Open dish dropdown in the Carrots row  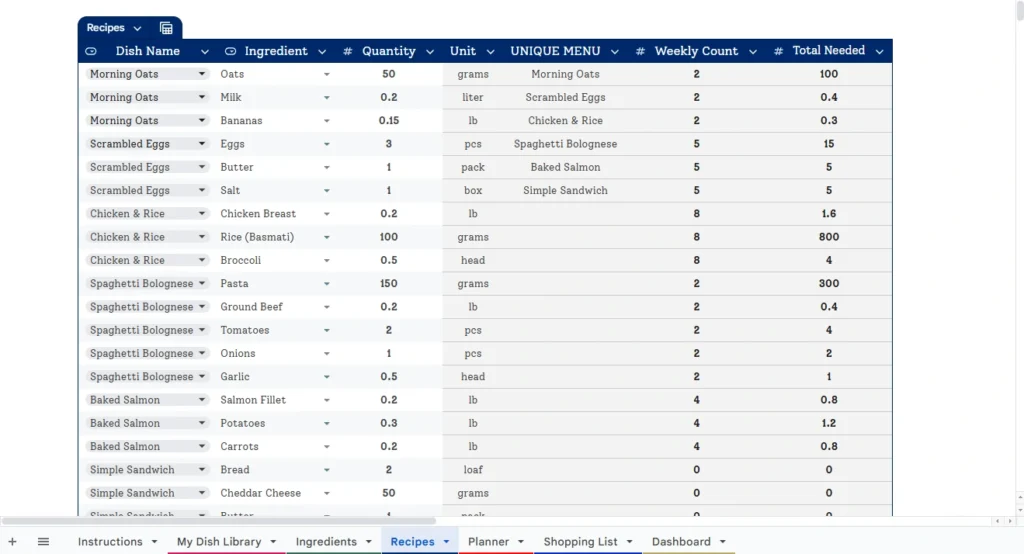202,446
